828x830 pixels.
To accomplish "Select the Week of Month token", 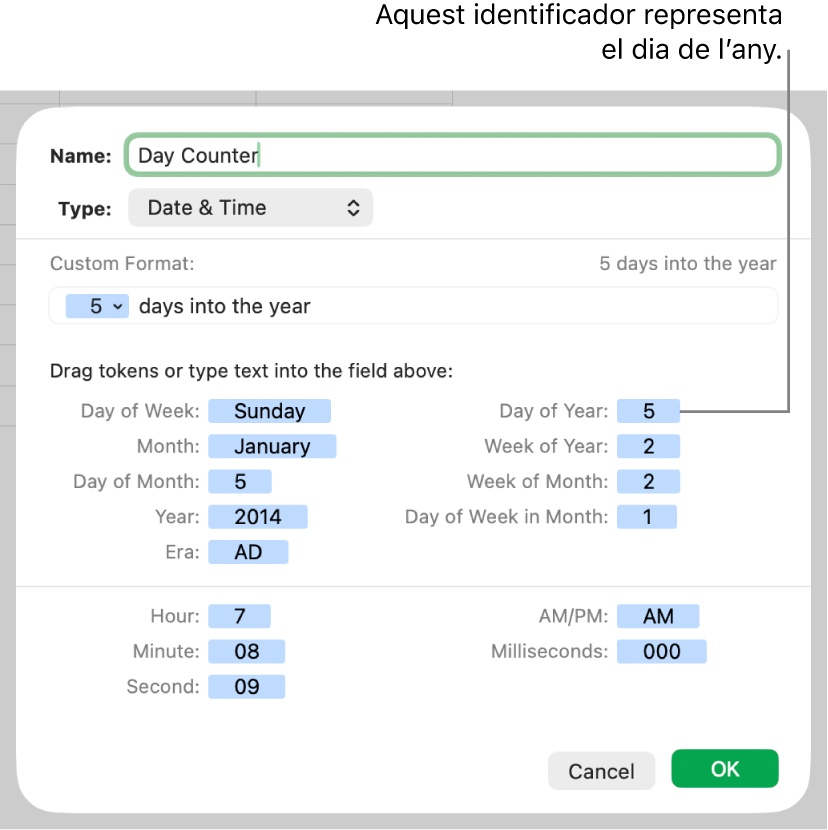I will (648, 481).
